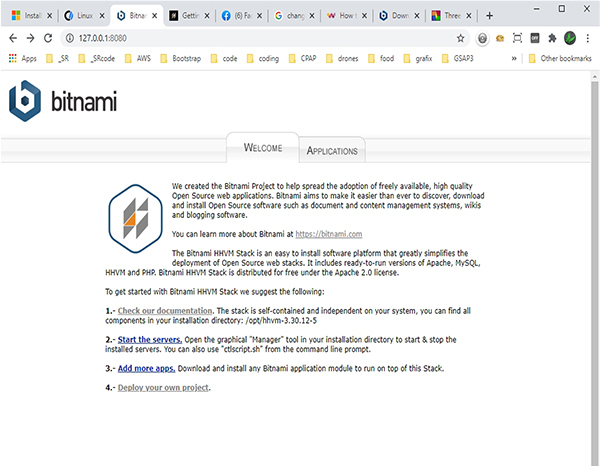The height and width of the screenshot is (466, 600).
Task: Close the Linux tab
Action: coord(102,16)
